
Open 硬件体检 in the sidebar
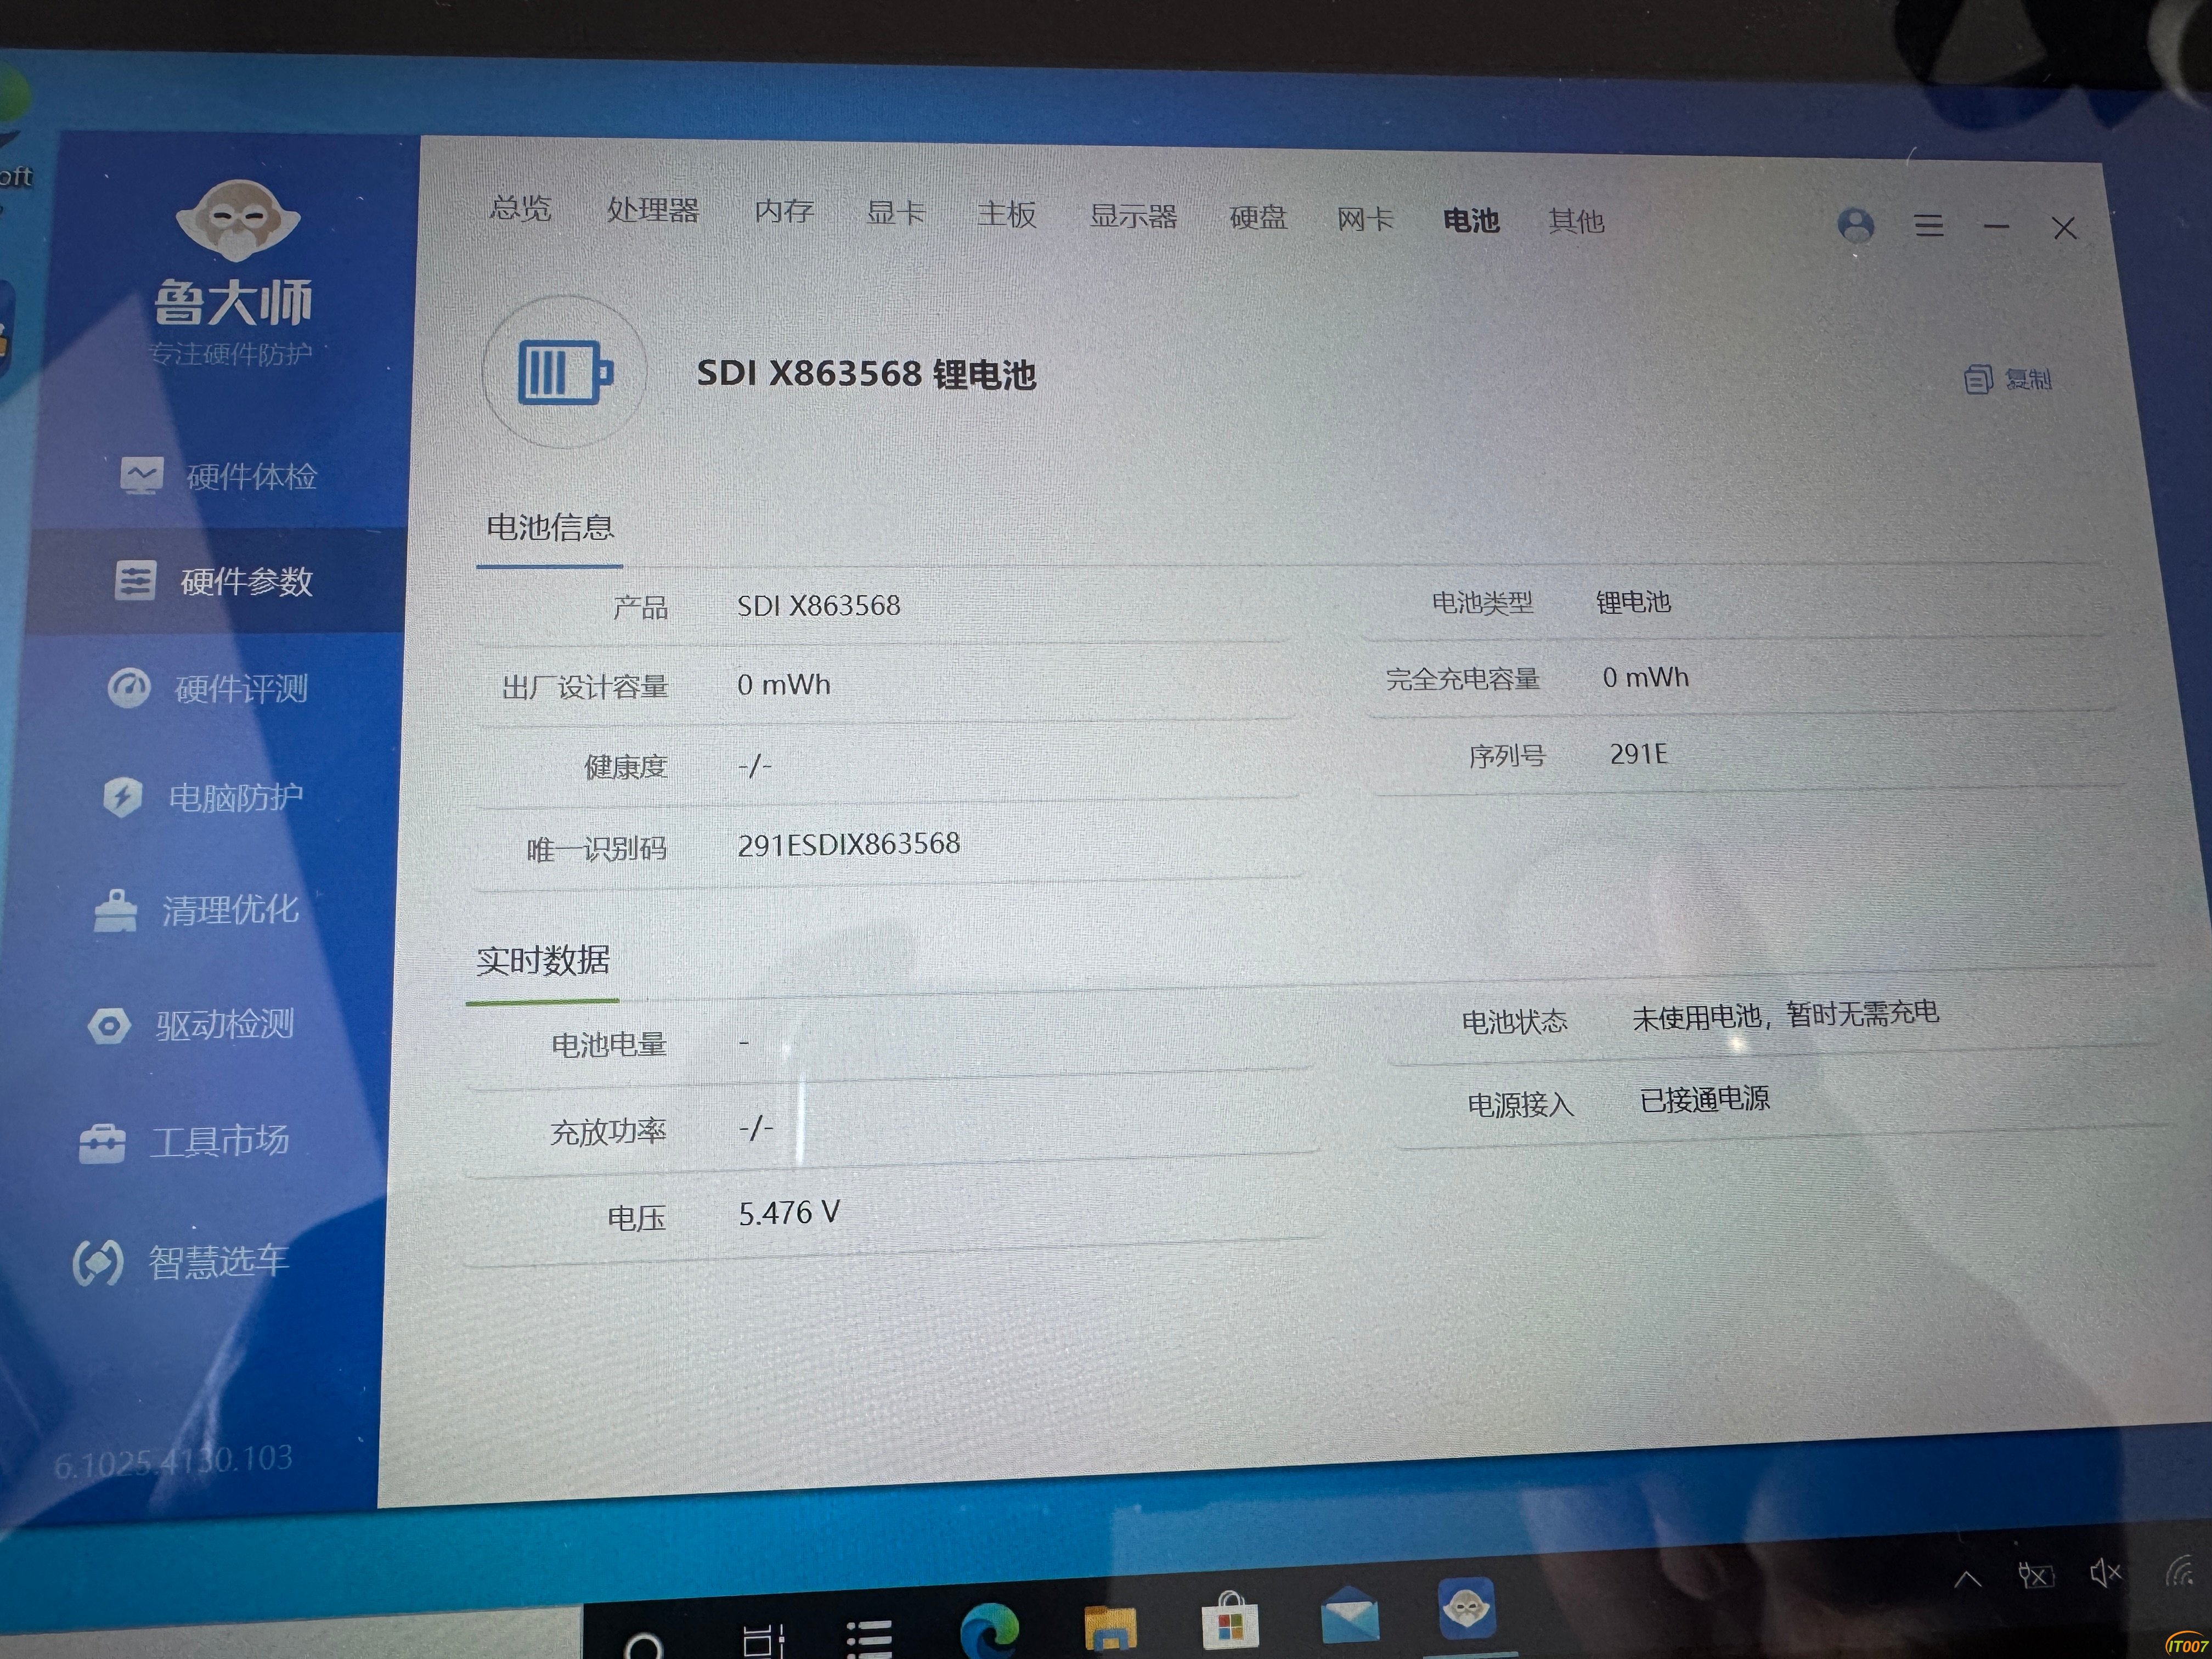point(218,476)
